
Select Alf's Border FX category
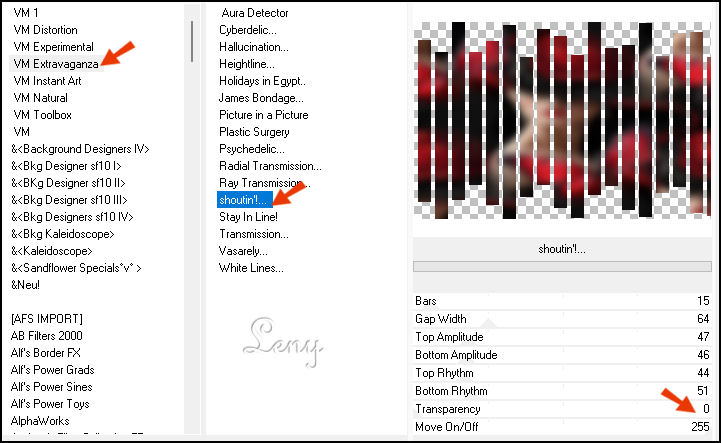(x=46, y=353)
